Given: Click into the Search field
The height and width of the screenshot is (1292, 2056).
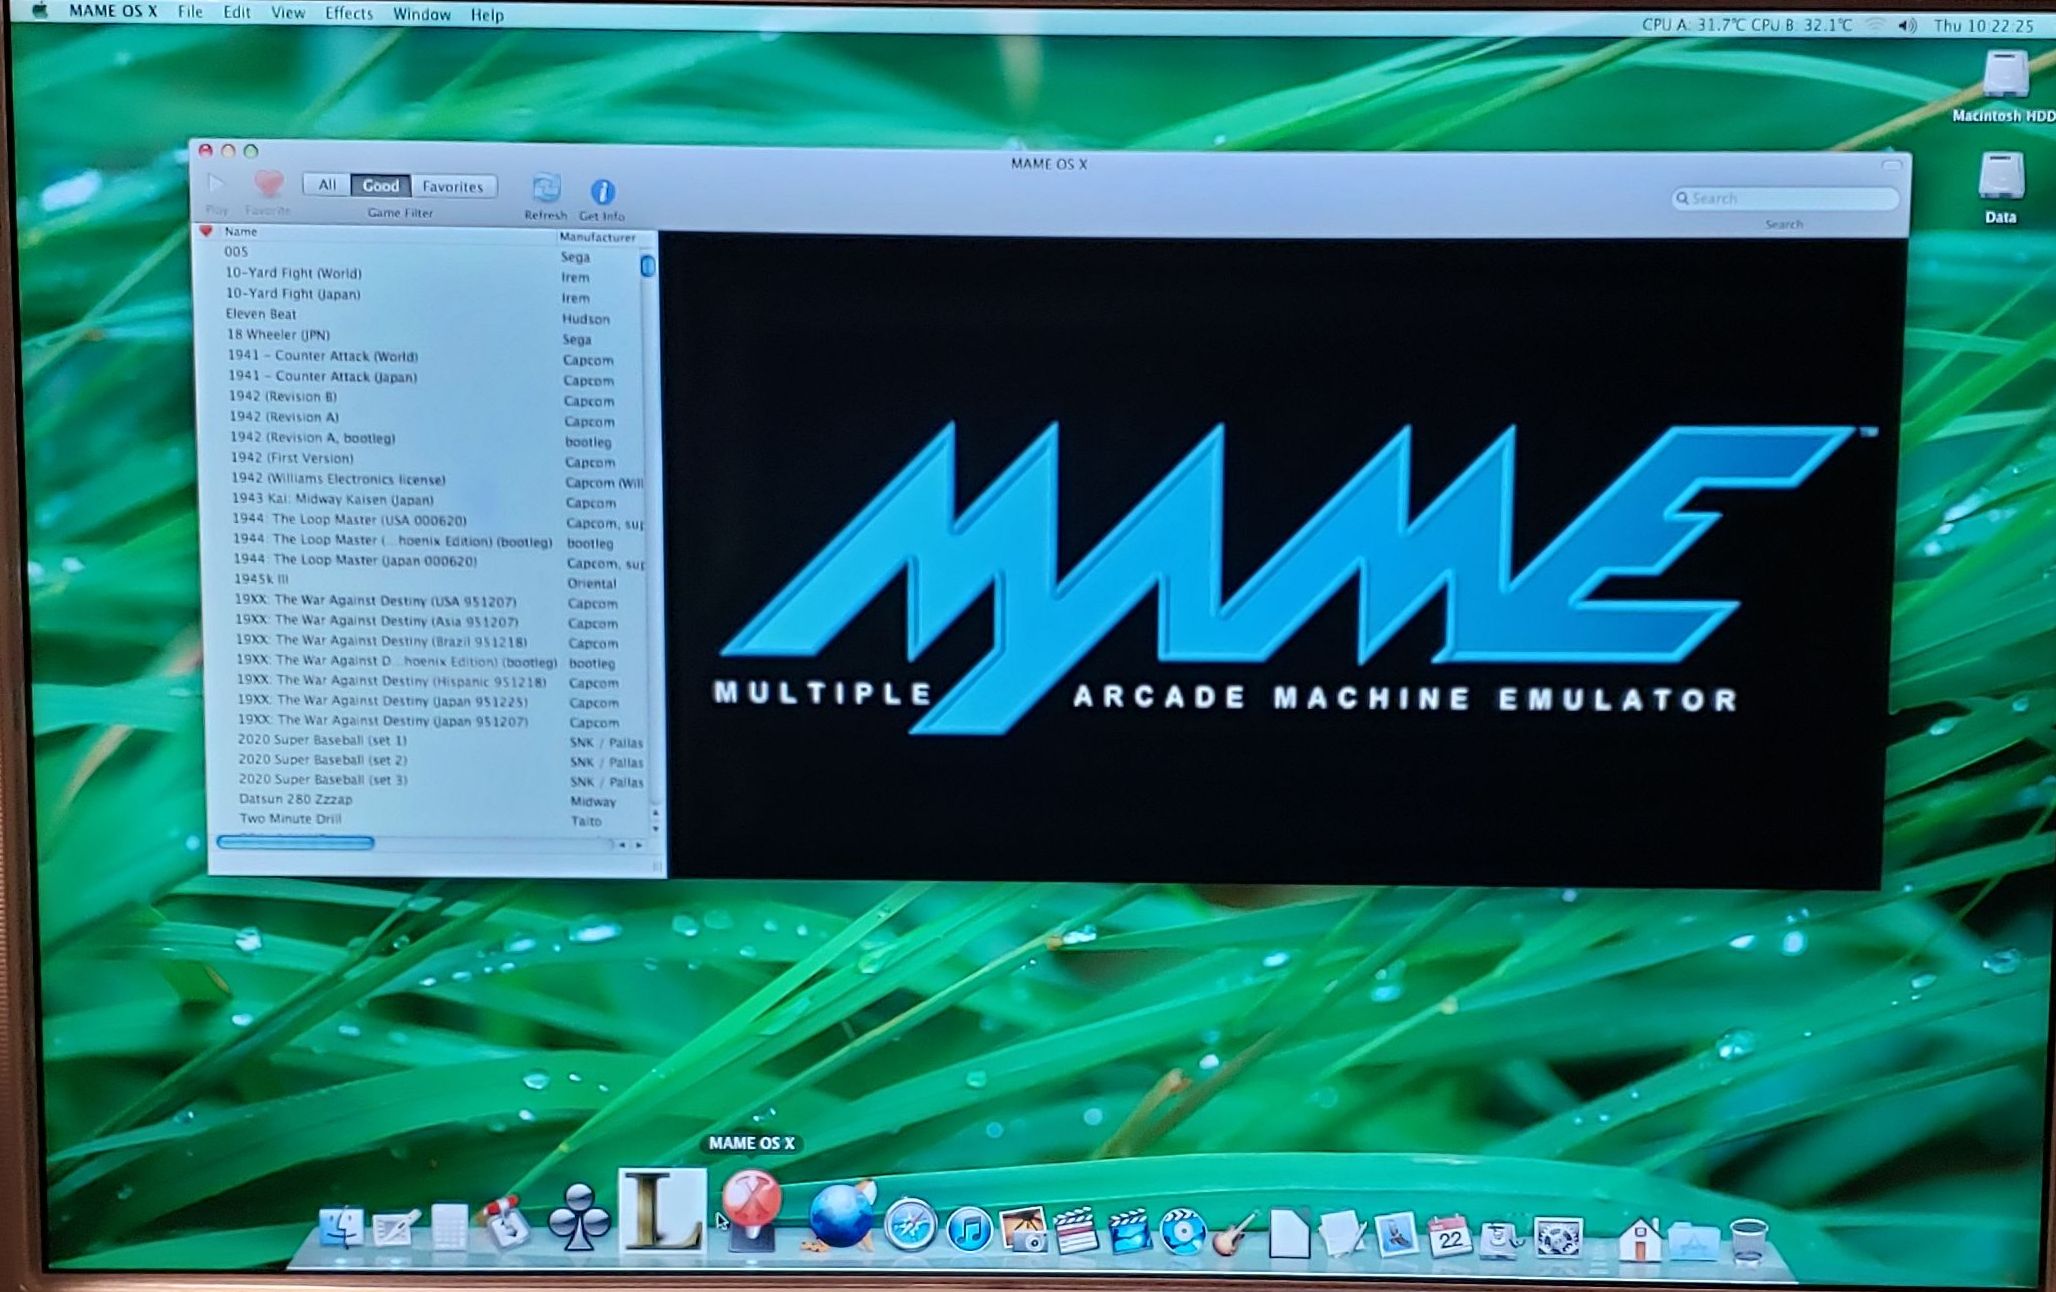Looking at the screenshot, I should pos(1785,199).
